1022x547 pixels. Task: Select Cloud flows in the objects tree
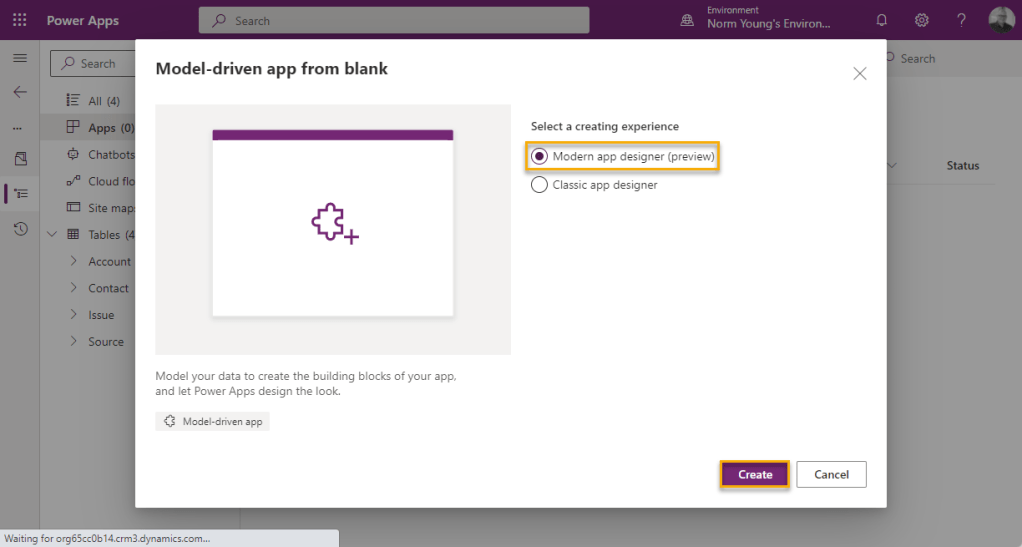[111, 181]
